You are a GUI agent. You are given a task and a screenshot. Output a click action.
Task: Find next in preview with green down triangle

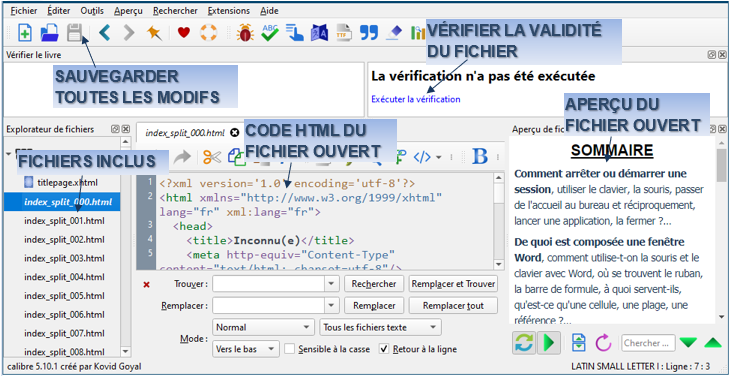688,343
